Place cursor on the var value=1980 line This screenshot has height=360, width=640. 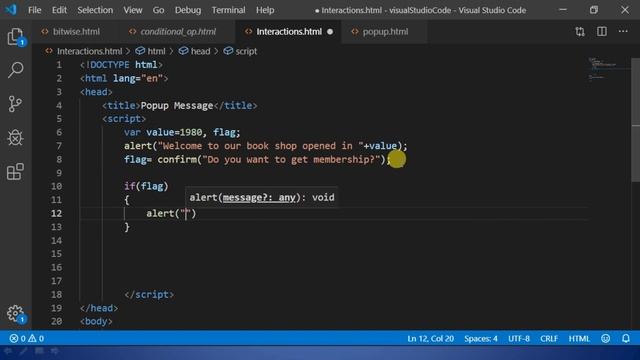point(182,132)
